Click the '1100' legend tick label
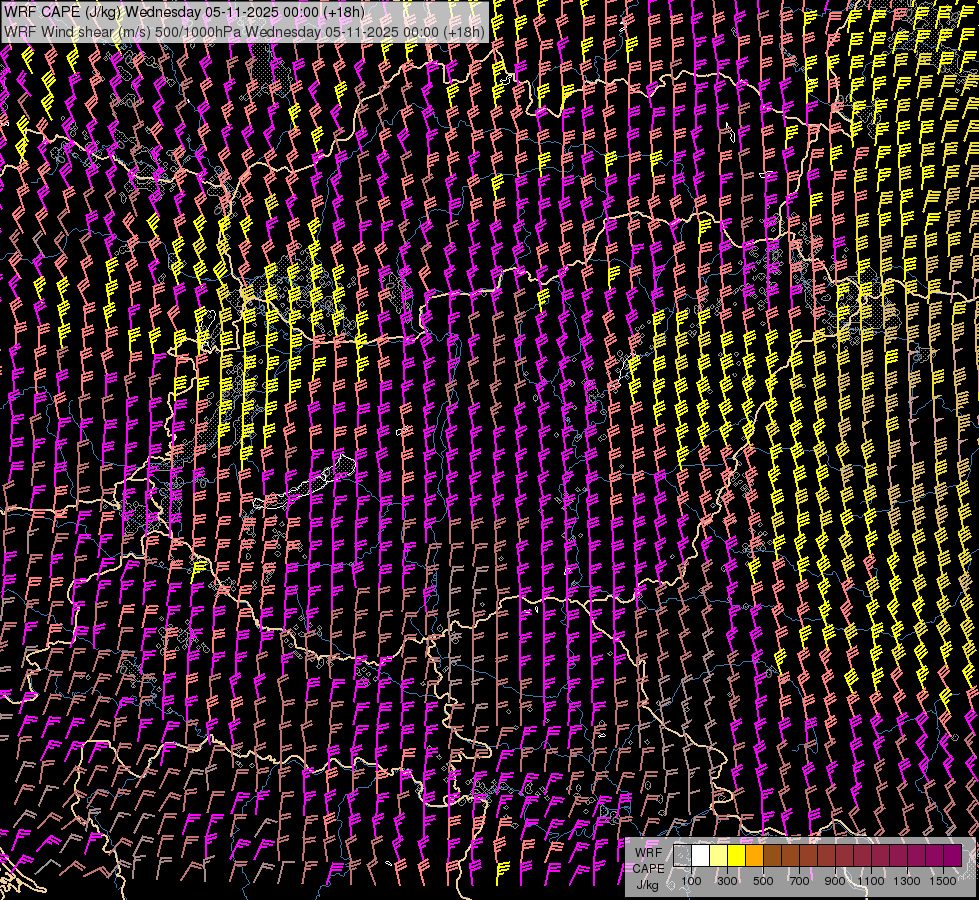The width and height of the screenshot is (979, 900). 870,881
